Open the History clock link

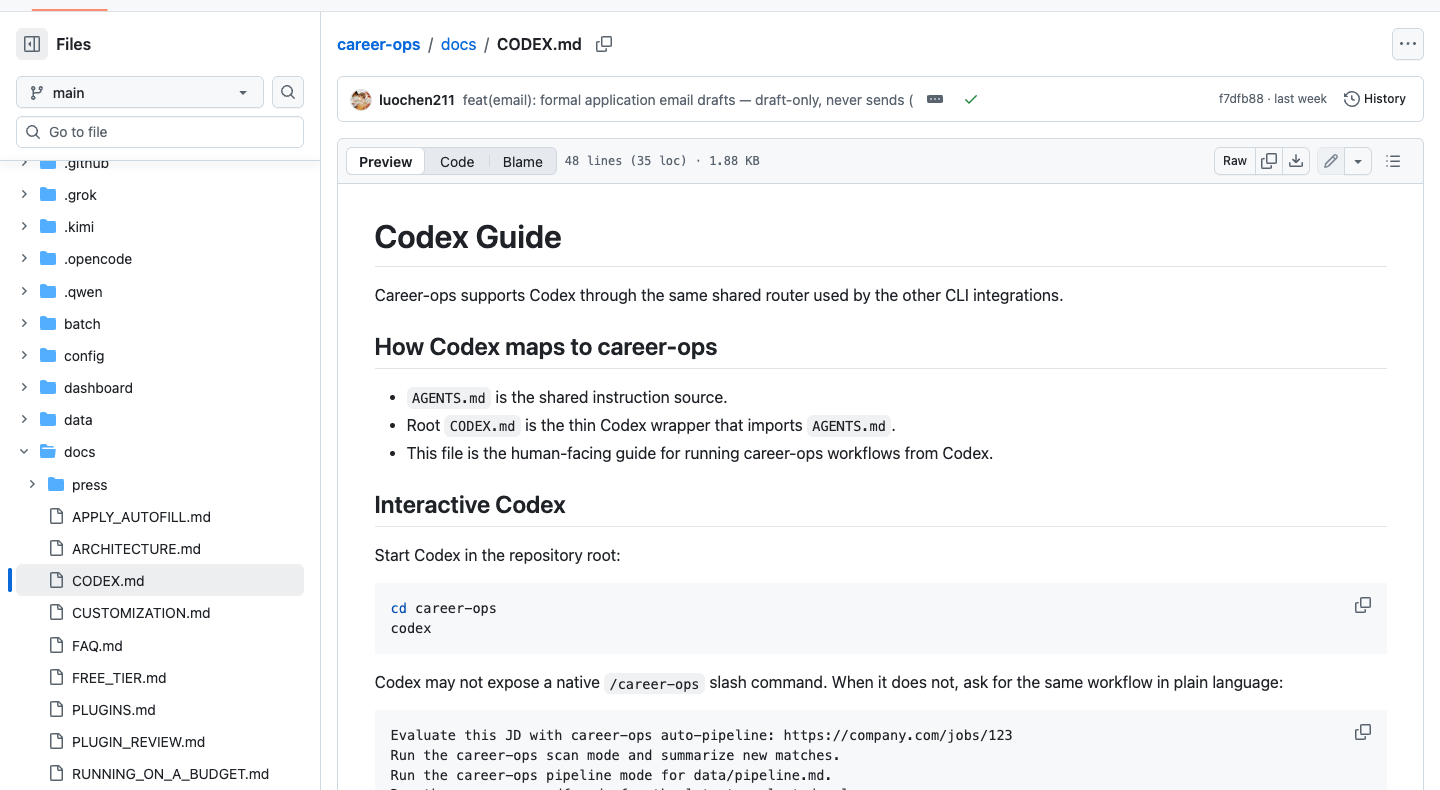coord(1375,99)
